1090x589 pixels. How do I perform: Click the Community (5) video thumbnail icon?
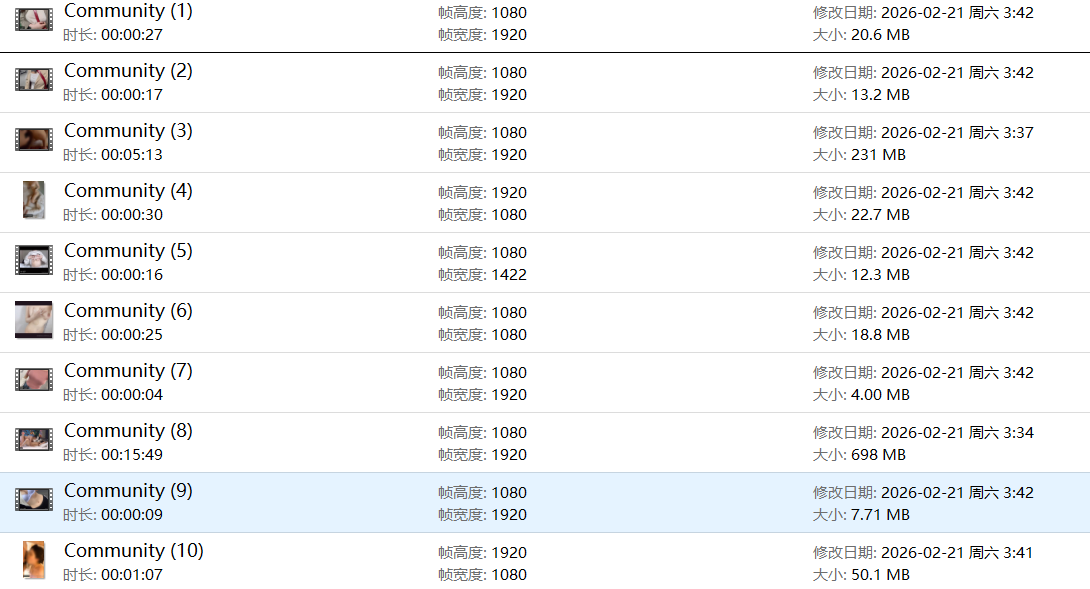34,260
